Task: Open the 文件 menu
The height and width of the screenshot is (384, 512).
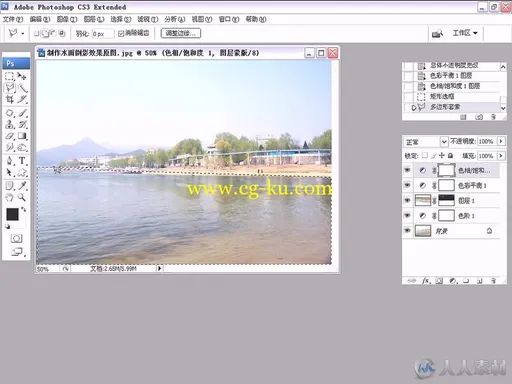Action: pos(13,19)
